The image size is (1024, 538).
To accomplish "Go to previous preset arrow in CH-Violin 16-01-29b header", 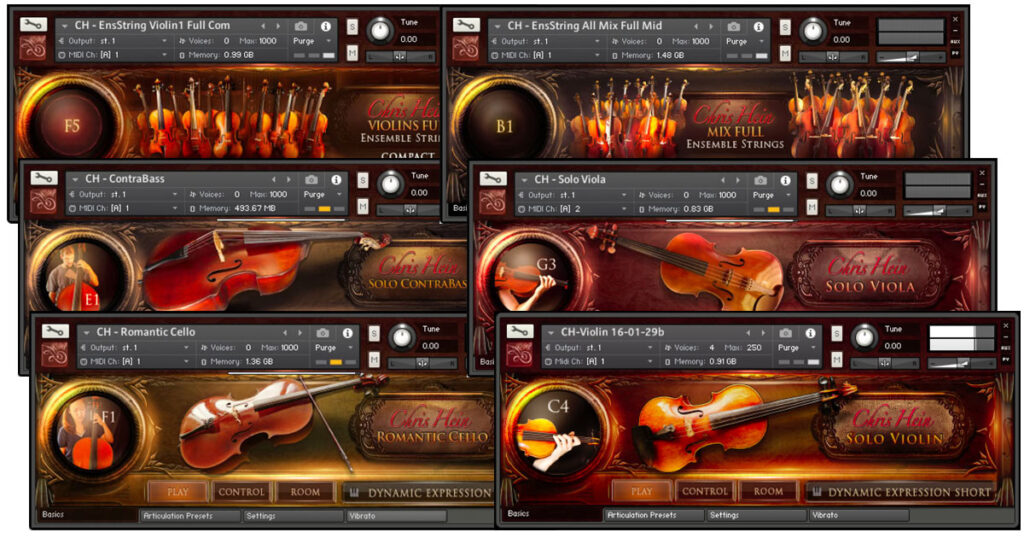I will pos(748,332).
